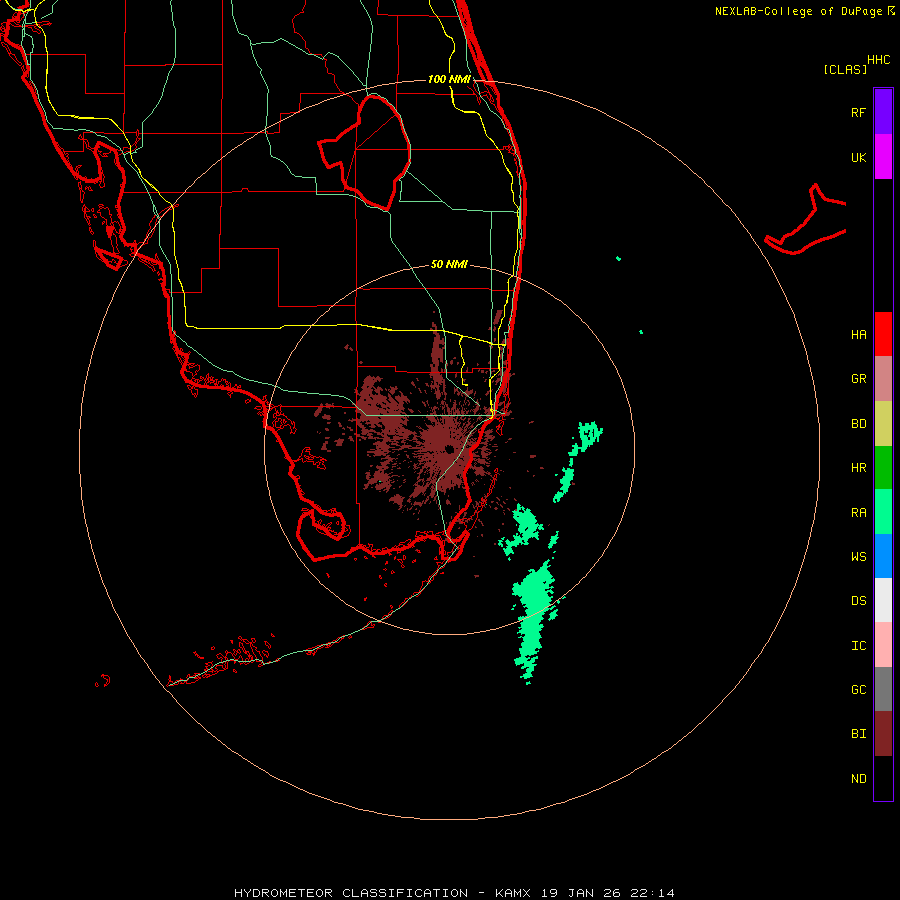Image resolution: width=900 pixels, height=900 pixels.
Task: Click the RA legend label
Action: click(x=858, y=513)
